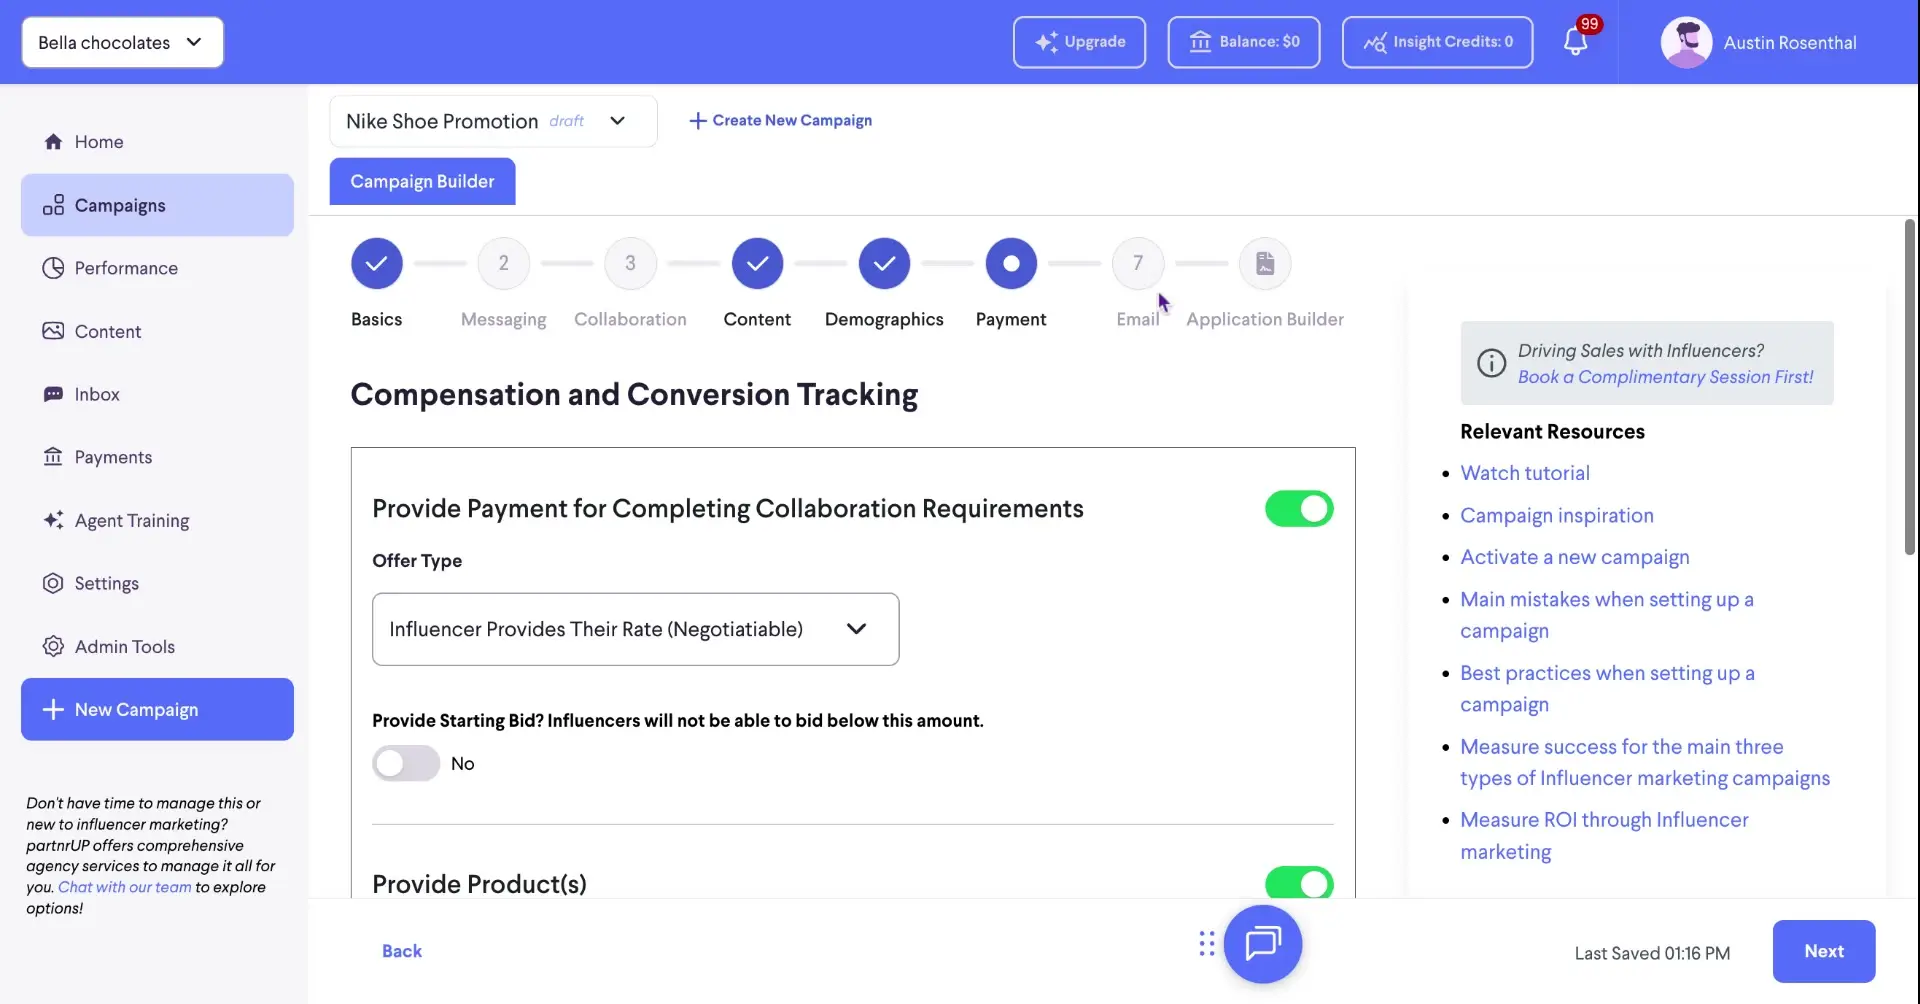Click the Application Builder step icon
The width and height of the screenshot is (1920, 1004).
[x=1264, y=263]
